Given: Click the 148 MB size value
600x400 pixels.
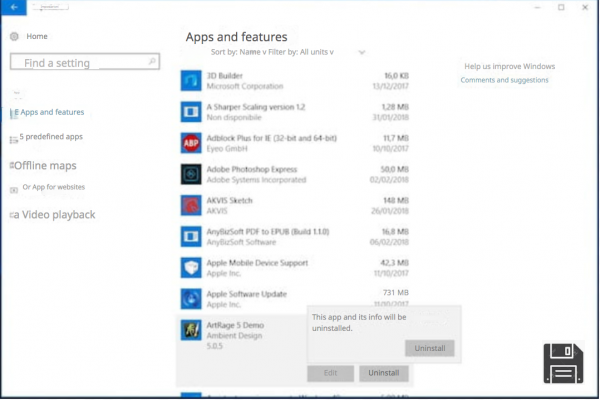Looking at the screenshot, I should pos(396,200).
